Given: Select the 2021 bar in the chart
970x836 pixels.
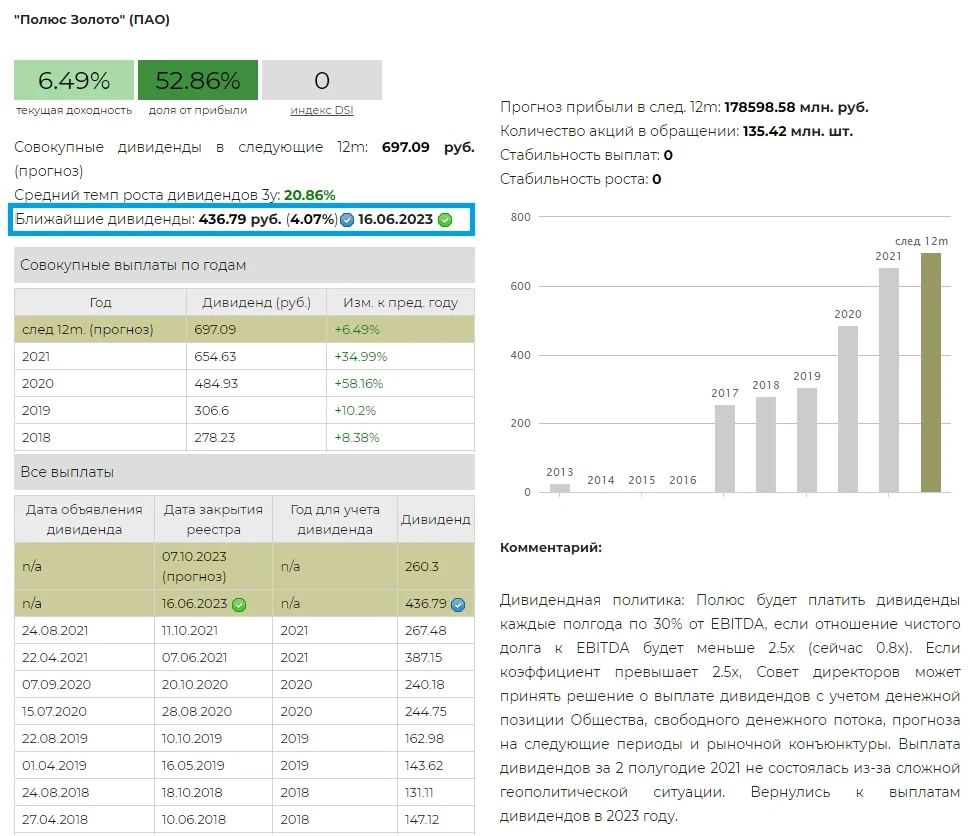Looking at the screenshot, I should click(x=889, y=380).
